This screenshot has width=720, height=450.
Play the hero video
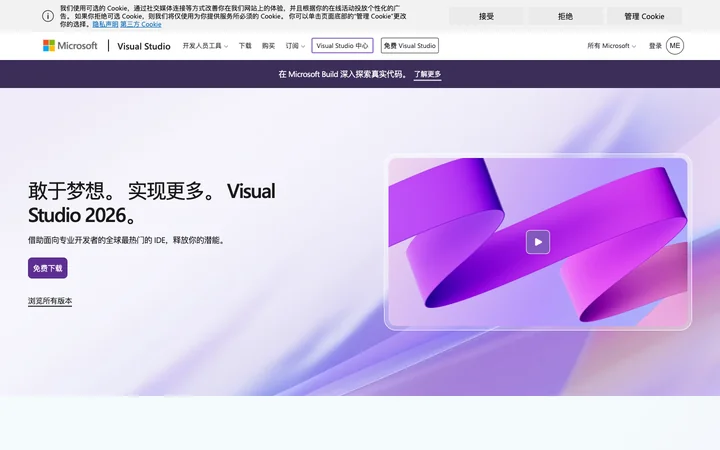[x=538, y=242]
